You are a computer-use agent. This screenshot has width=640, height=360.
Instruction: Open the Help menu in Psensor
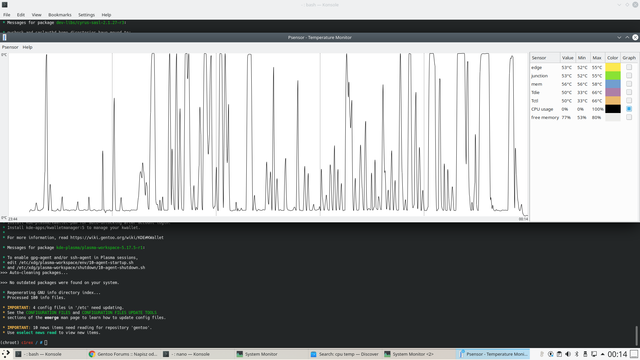(27, 47)
